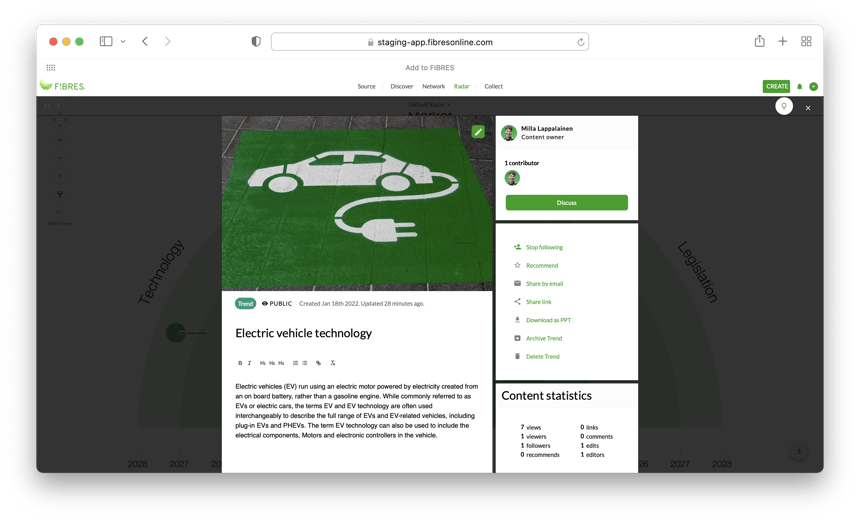Go back in Safari history
The width and height of the screenshot is (860, 521).
[x=145, y=41]
